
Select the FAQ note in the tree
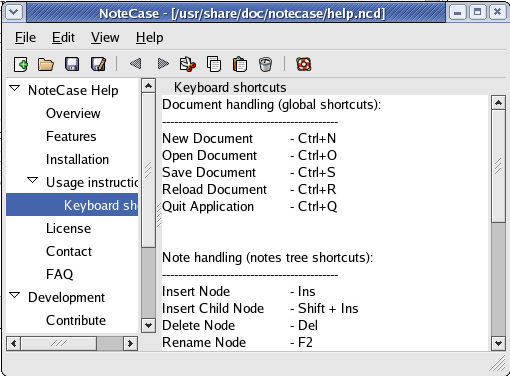60,274
